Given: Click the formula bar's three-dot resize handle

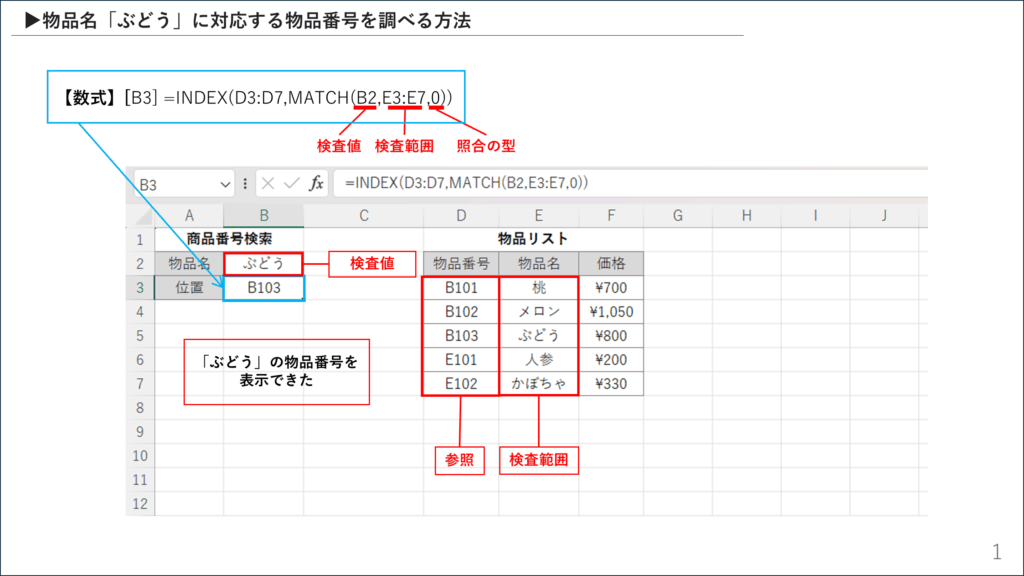Looking at the screenshot, I should click(x=245, y=184).
